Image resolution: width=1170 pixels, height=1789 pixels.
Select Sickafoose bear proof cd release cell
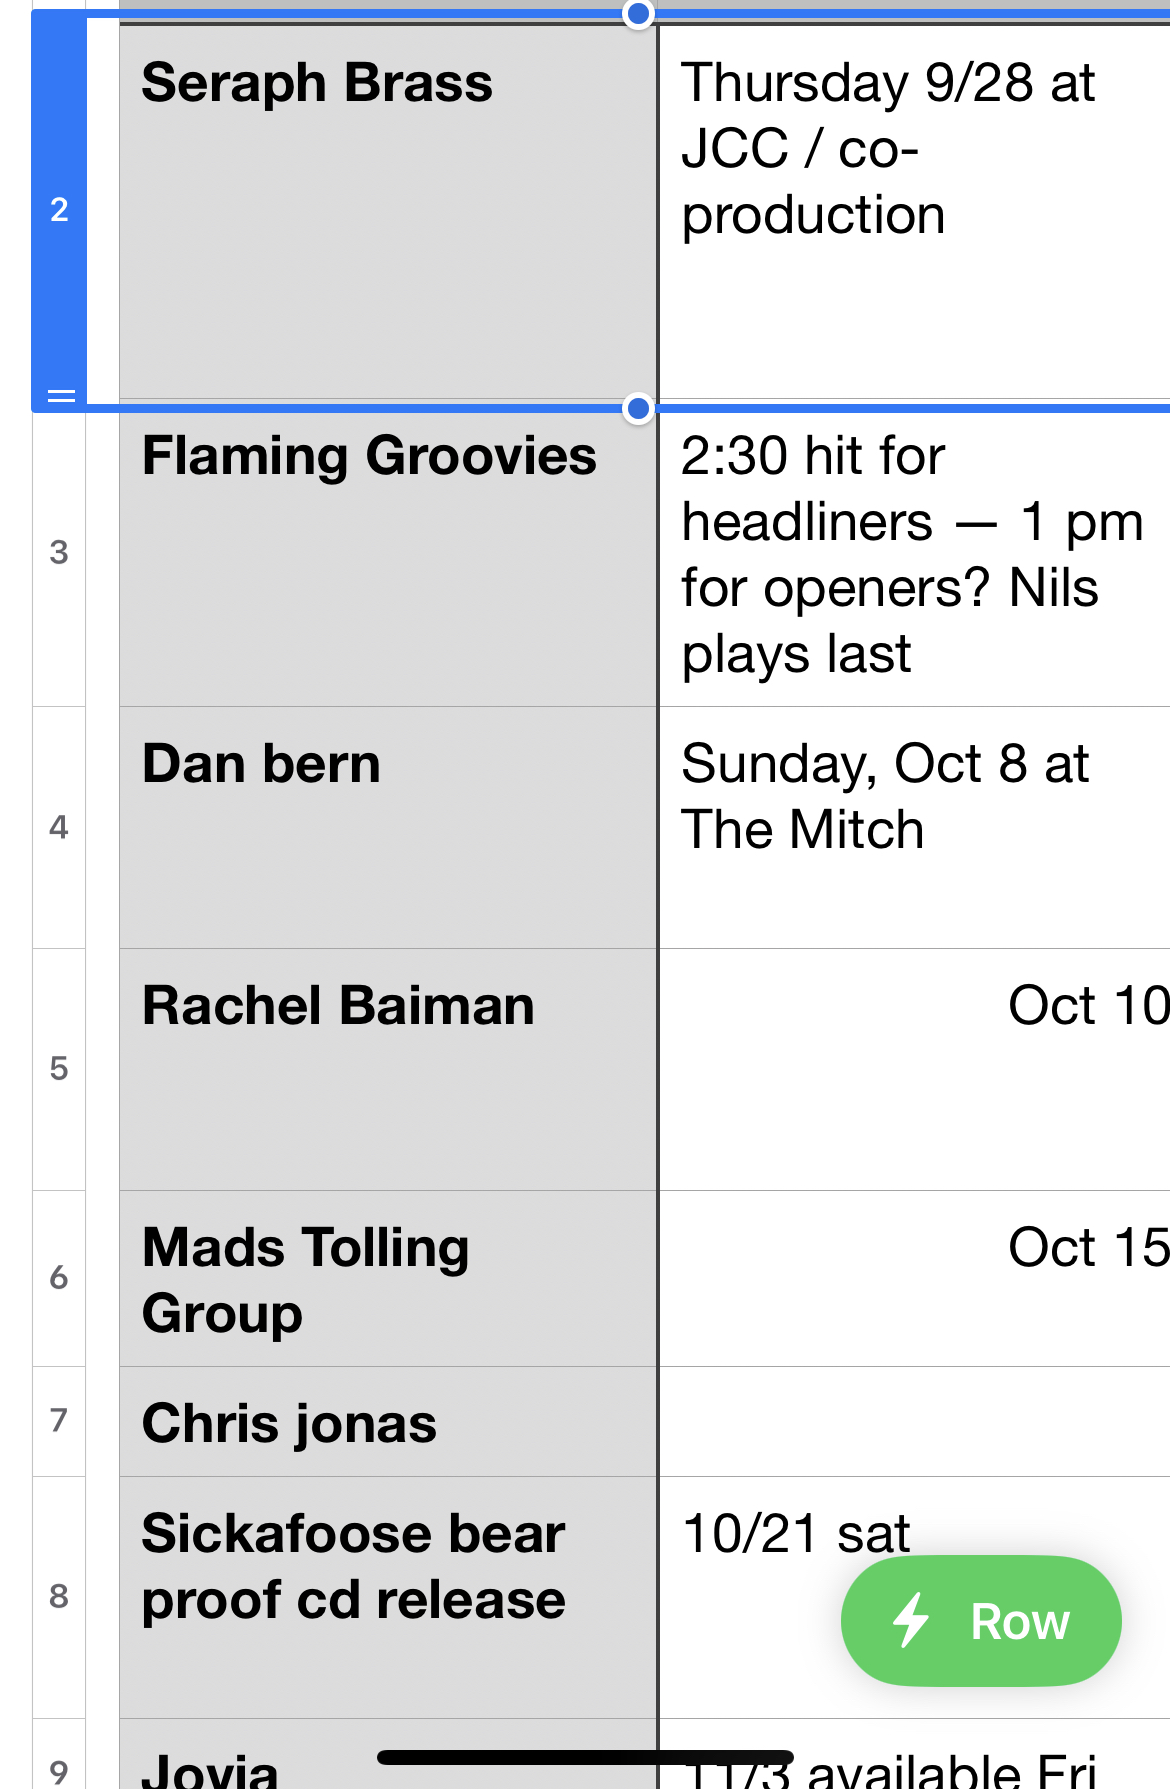coord(388,1597)
